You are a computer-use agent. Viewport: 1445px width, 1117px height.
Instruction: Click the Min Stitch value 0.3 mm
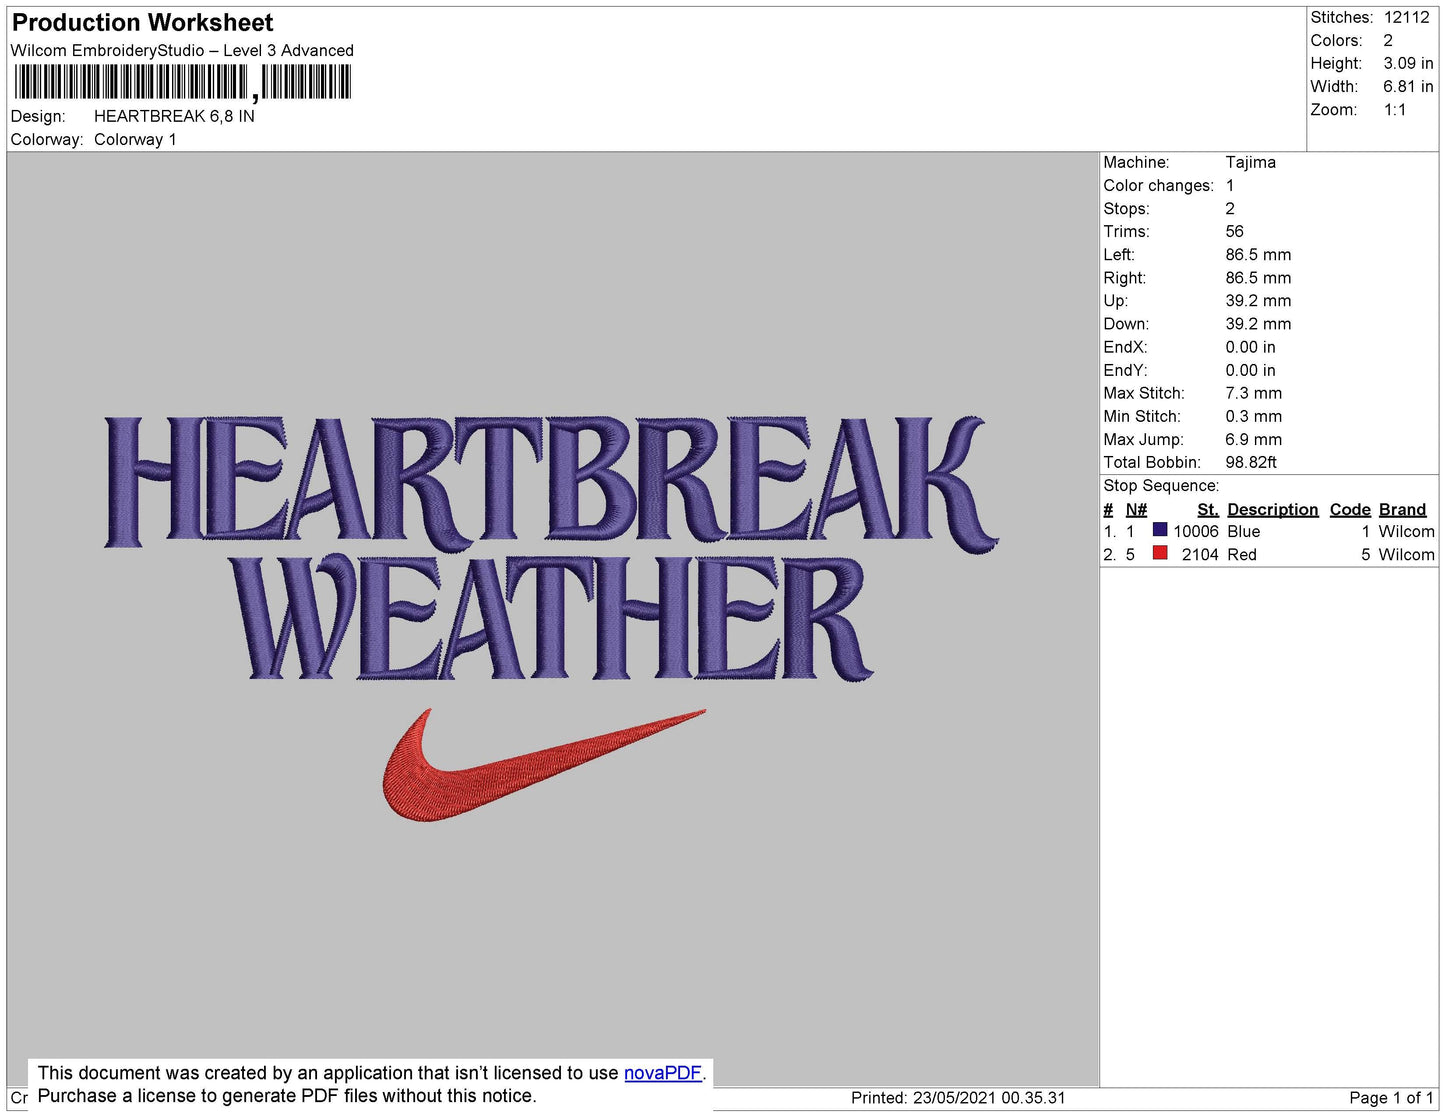1253,416
